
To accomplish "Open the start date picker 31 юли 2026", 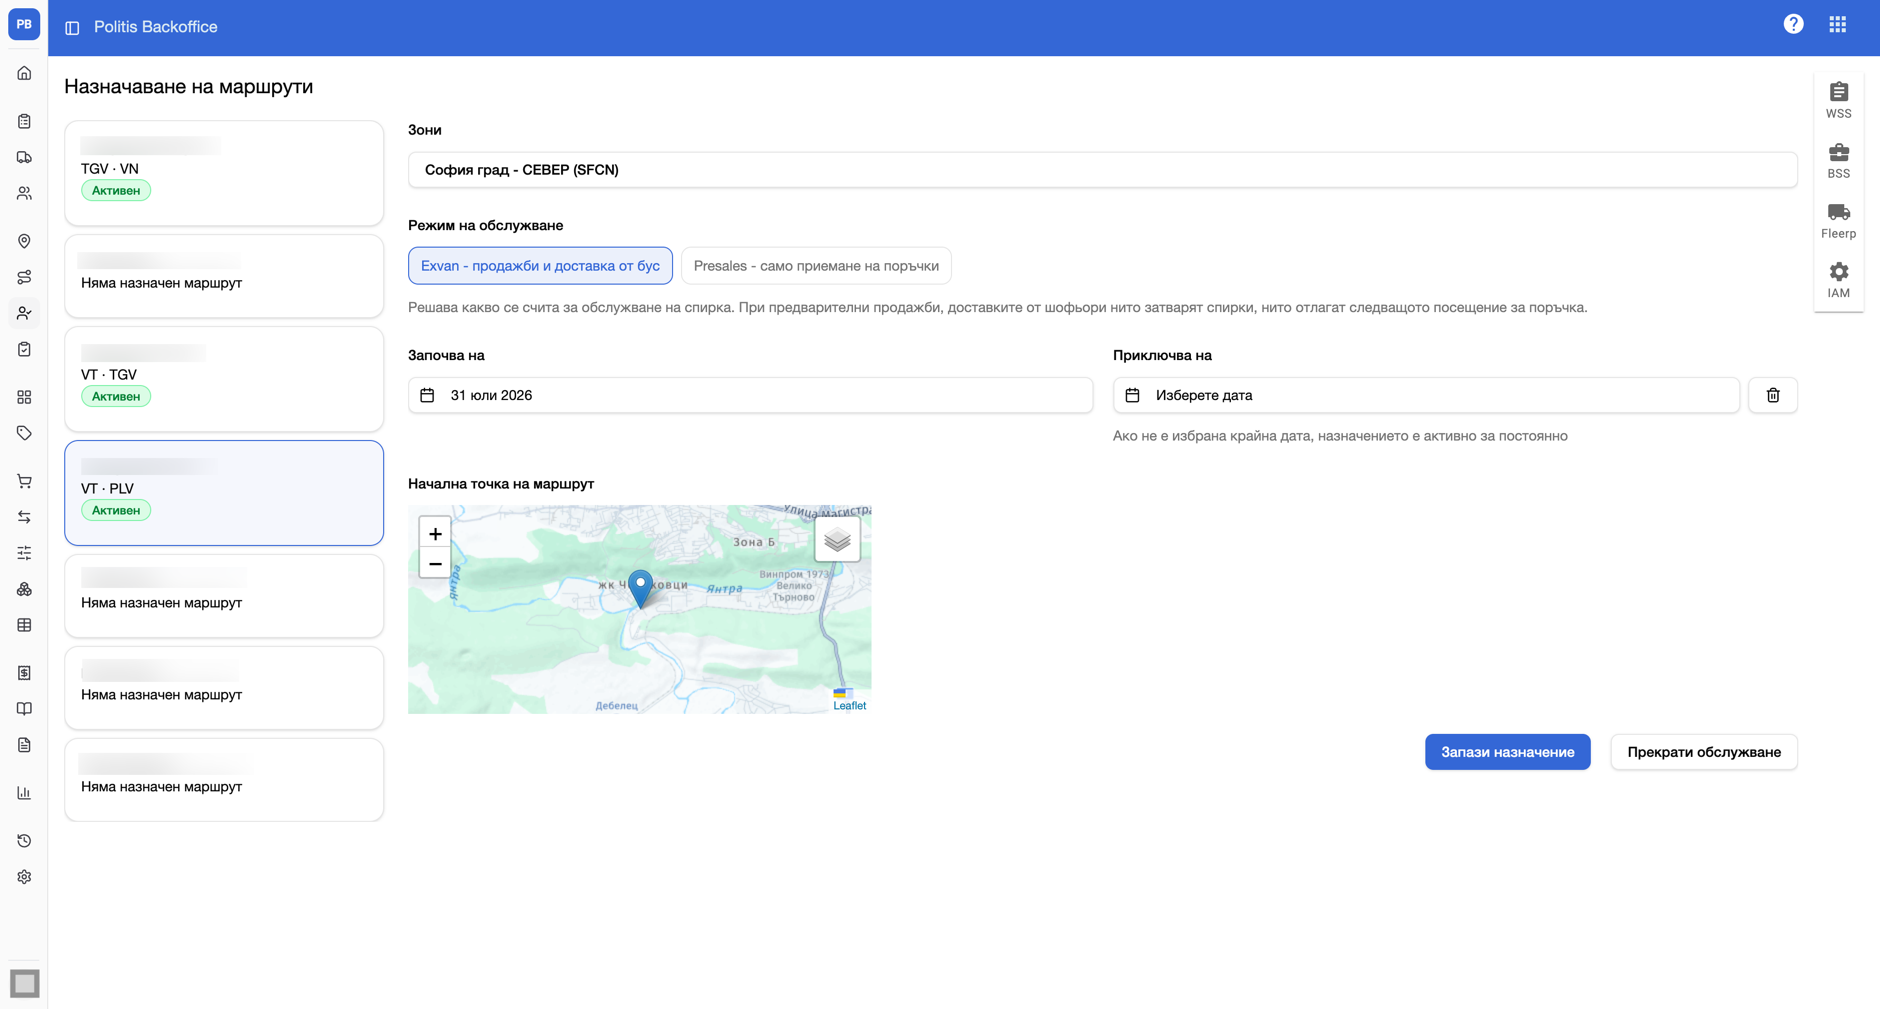I will [x=750, y=395].
